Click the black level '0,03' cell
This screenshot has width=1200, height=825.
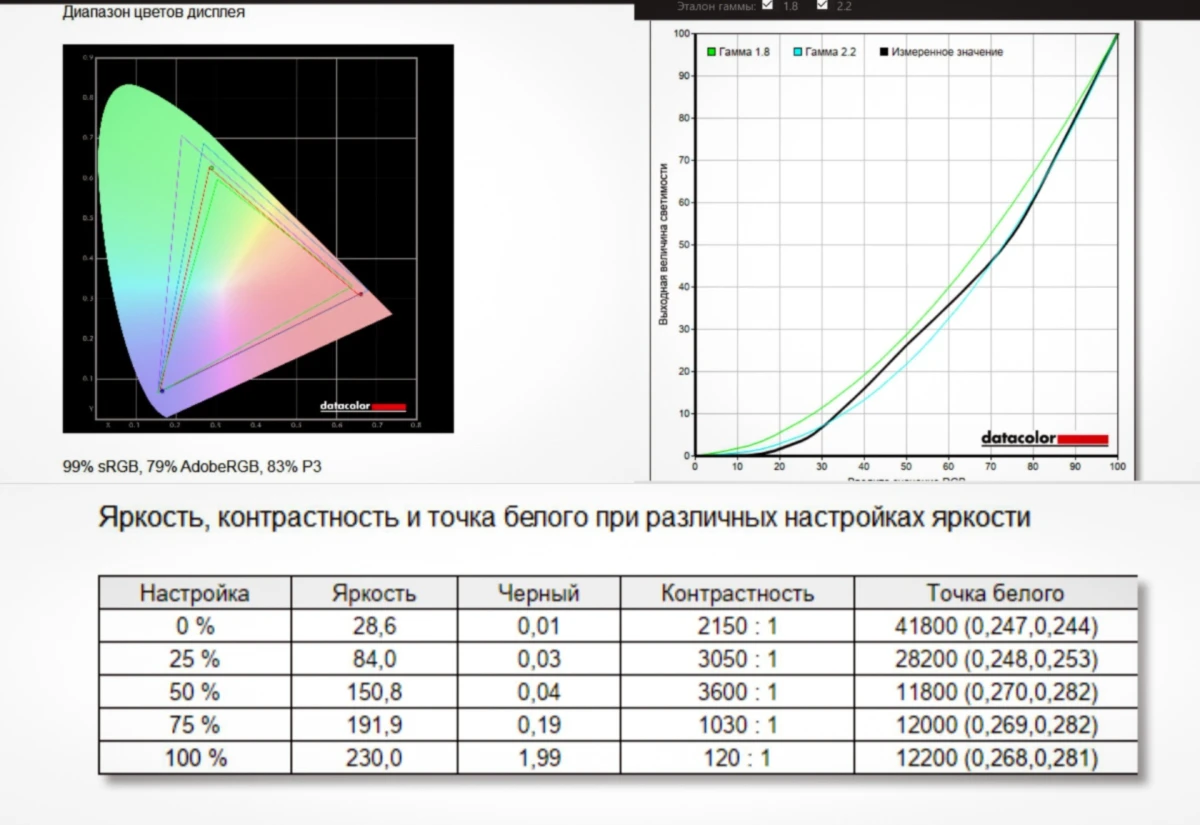click(x=538, y=659)
